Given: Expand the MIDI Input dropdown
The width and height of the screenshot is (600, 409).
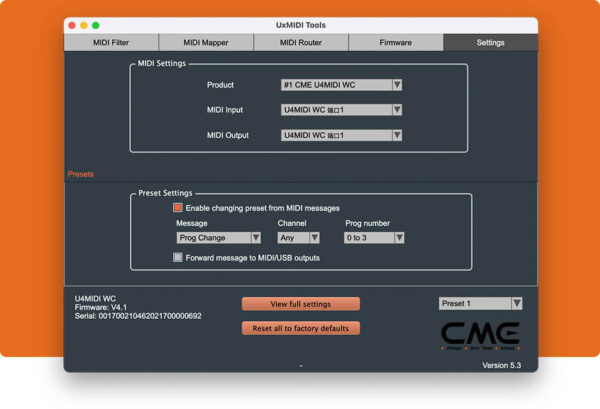Looking at the screenshot, I should [341, 110].
